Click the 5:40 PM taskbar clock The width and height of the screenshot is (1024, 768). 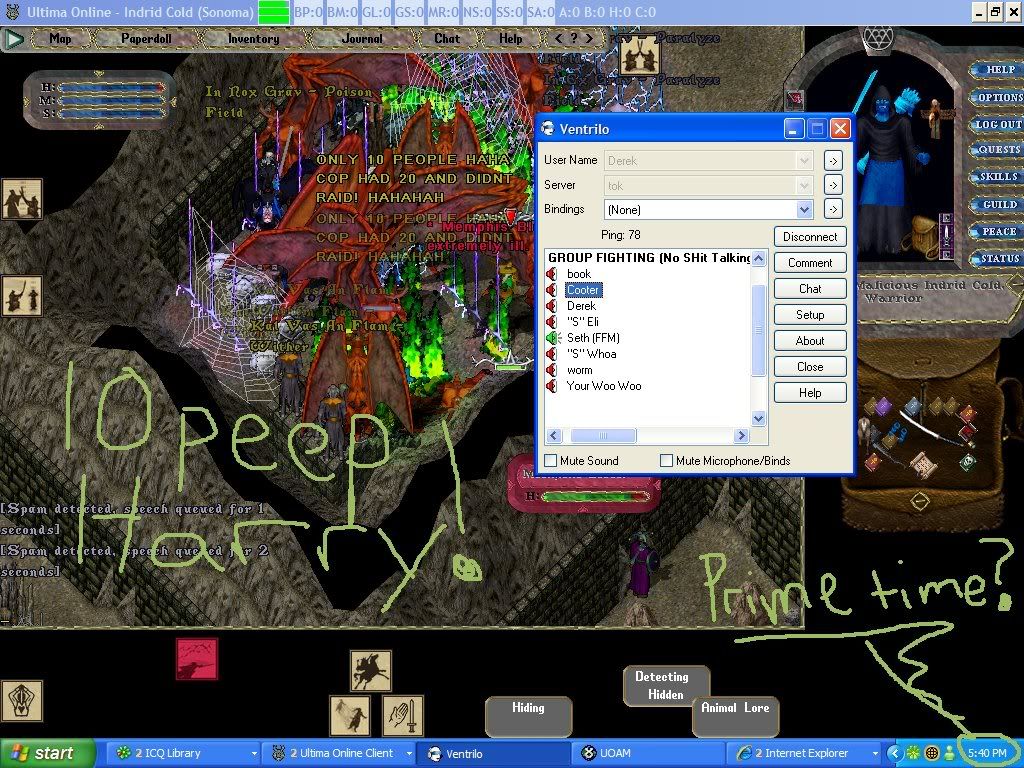[987, 754]
